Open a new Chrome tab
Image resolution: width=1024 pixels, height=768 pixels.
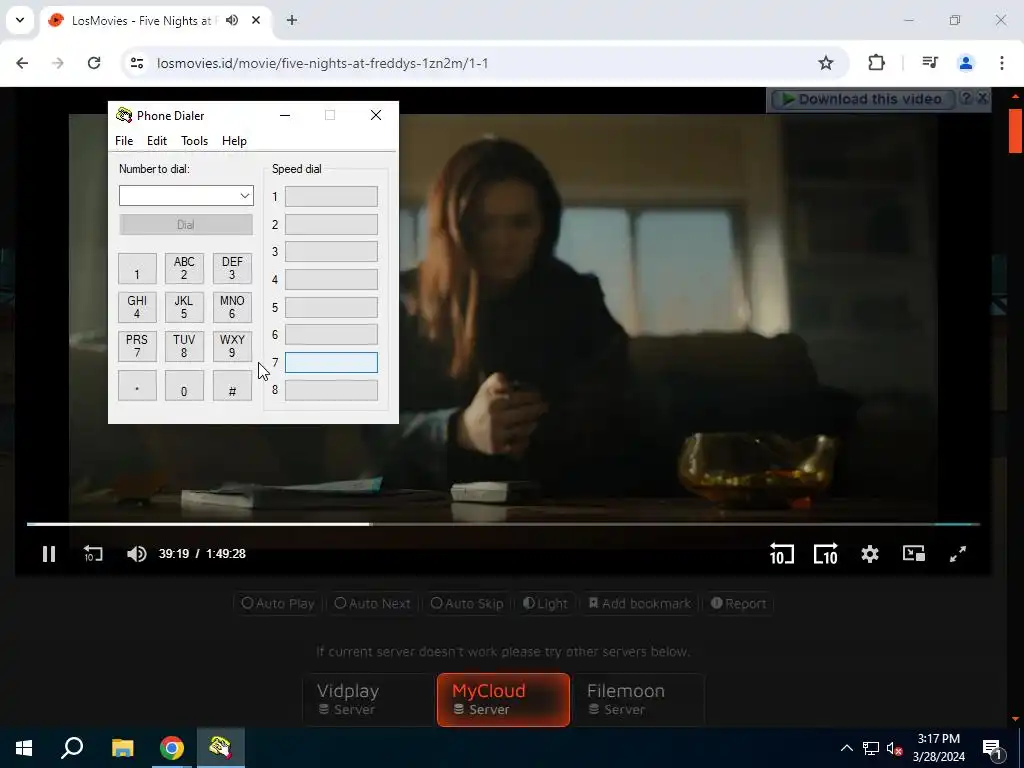(292, 20)
